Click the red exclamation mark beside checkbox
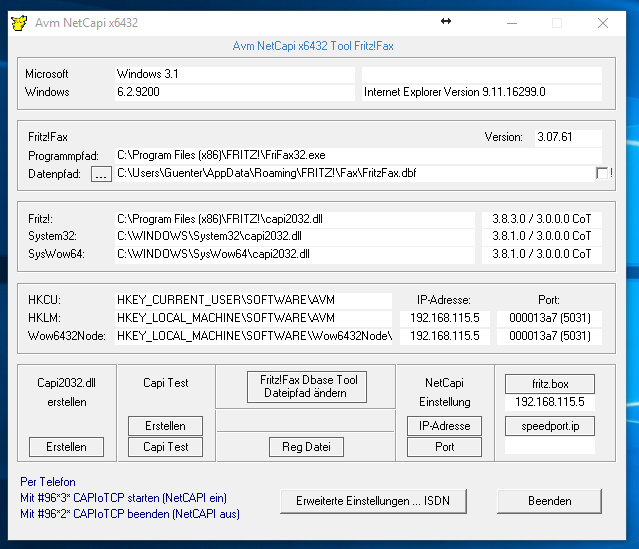Image resolution: width=639 pixels, height=549 pixels. click(611, 173)
